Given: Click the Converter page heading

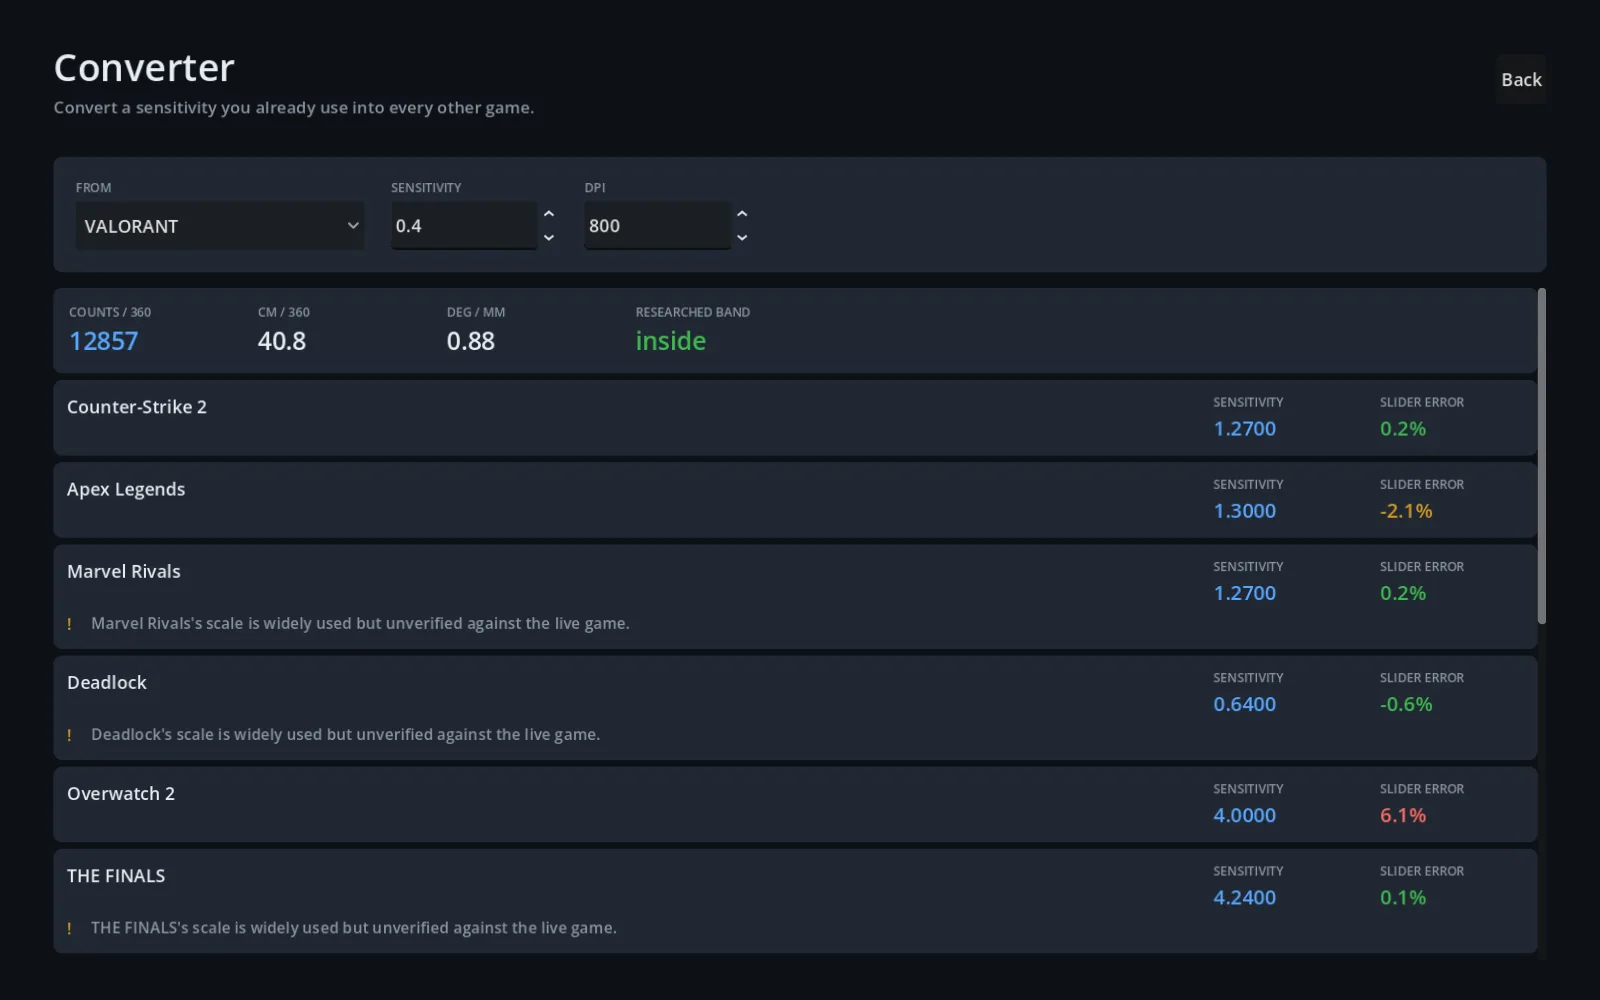Looking at the screenshot, I should click(x=144, y=68).
